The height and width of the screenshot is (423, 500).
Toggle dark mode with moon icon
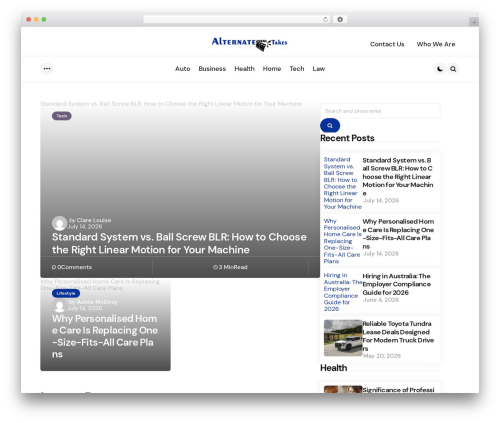click(x=440, y=69)
